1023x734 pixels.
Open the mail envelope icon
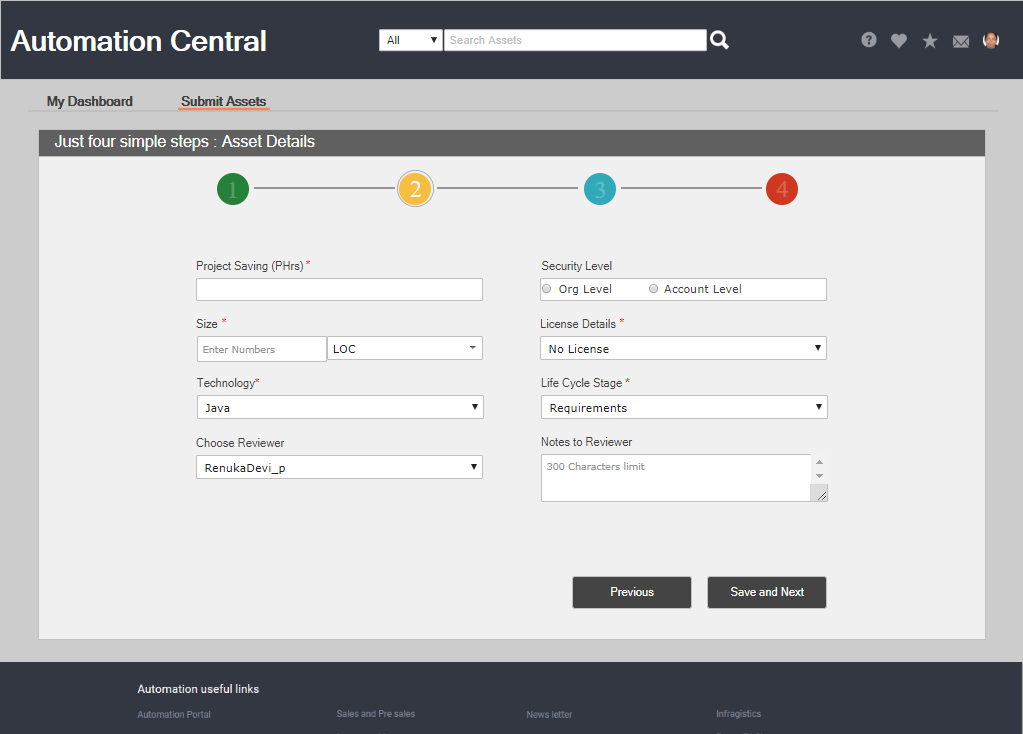961,41
